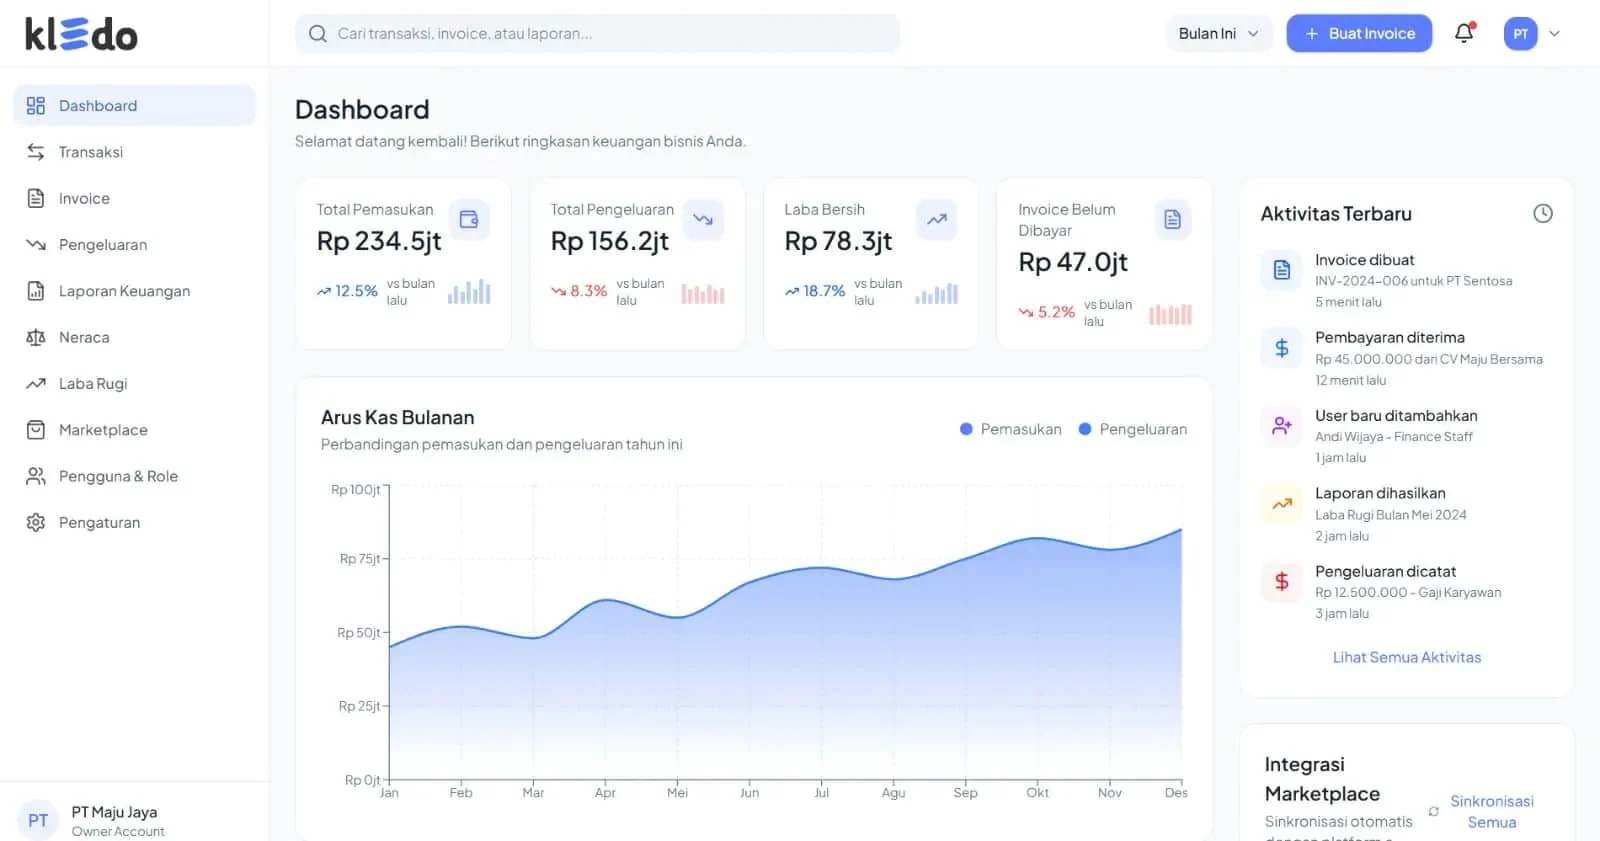The width and height of the screenshot is (1600, 841).
Task: Click Sinkronisasi Semua link
Action: tap(1492, 811)
